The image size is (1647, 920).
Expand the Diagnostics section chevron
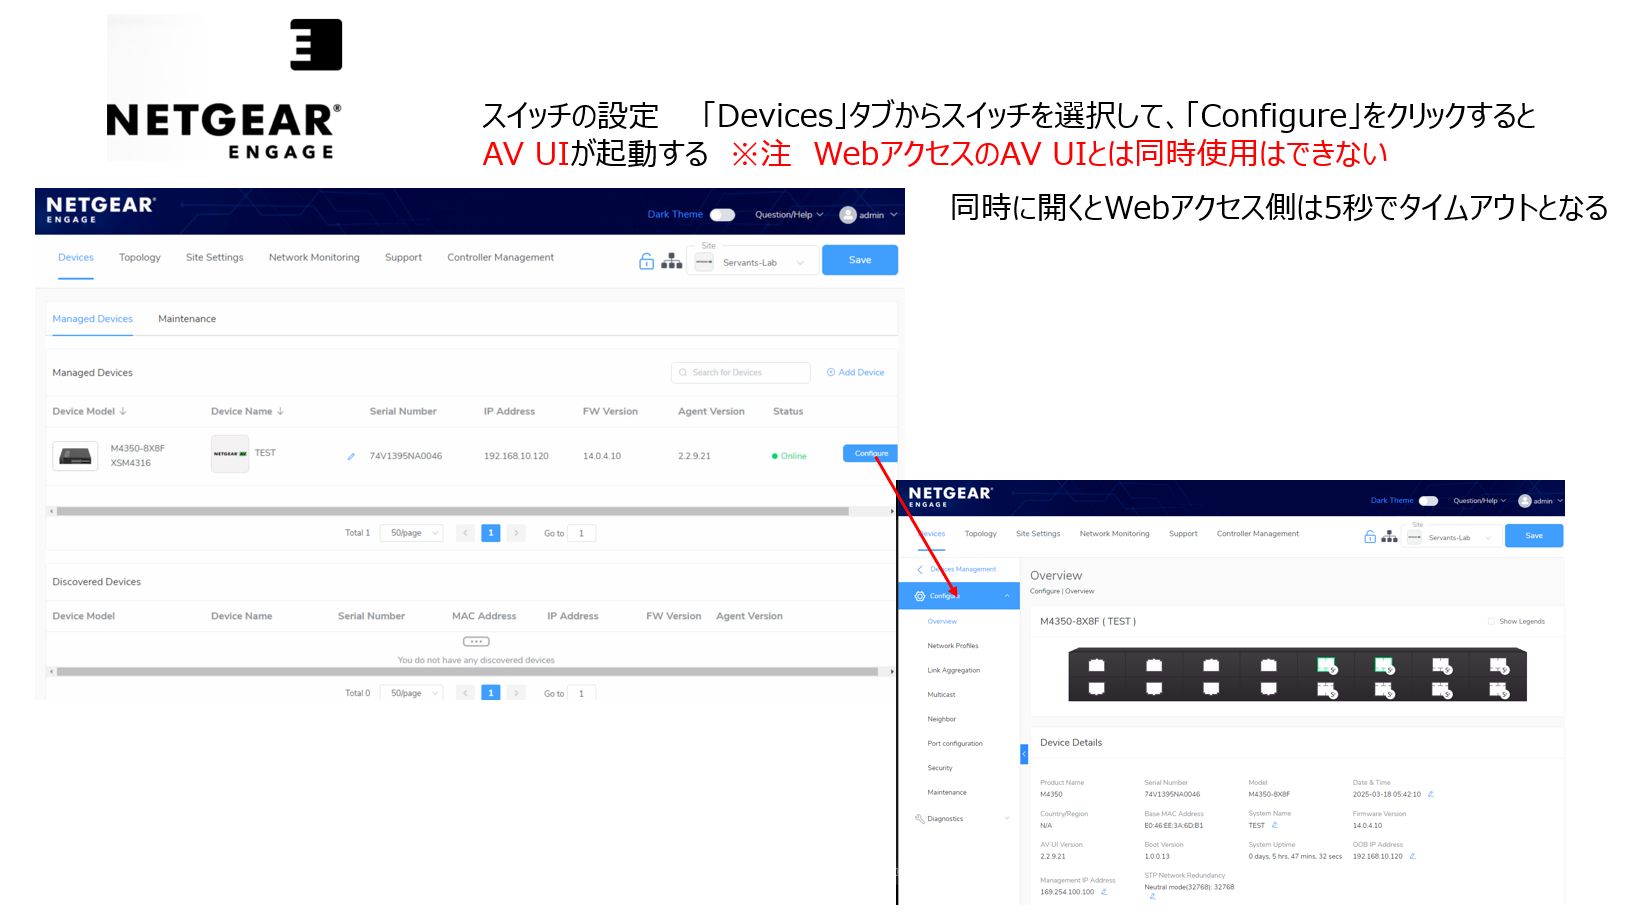1007,819
